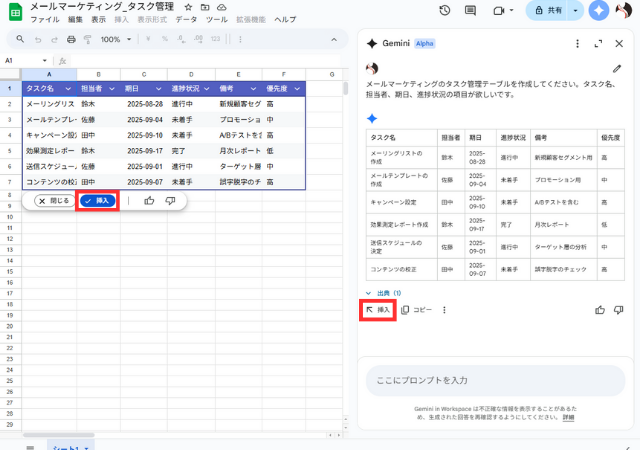Select cell 2025-09-17 in the sheet
640x450 pixels.
tap(144, 151)
